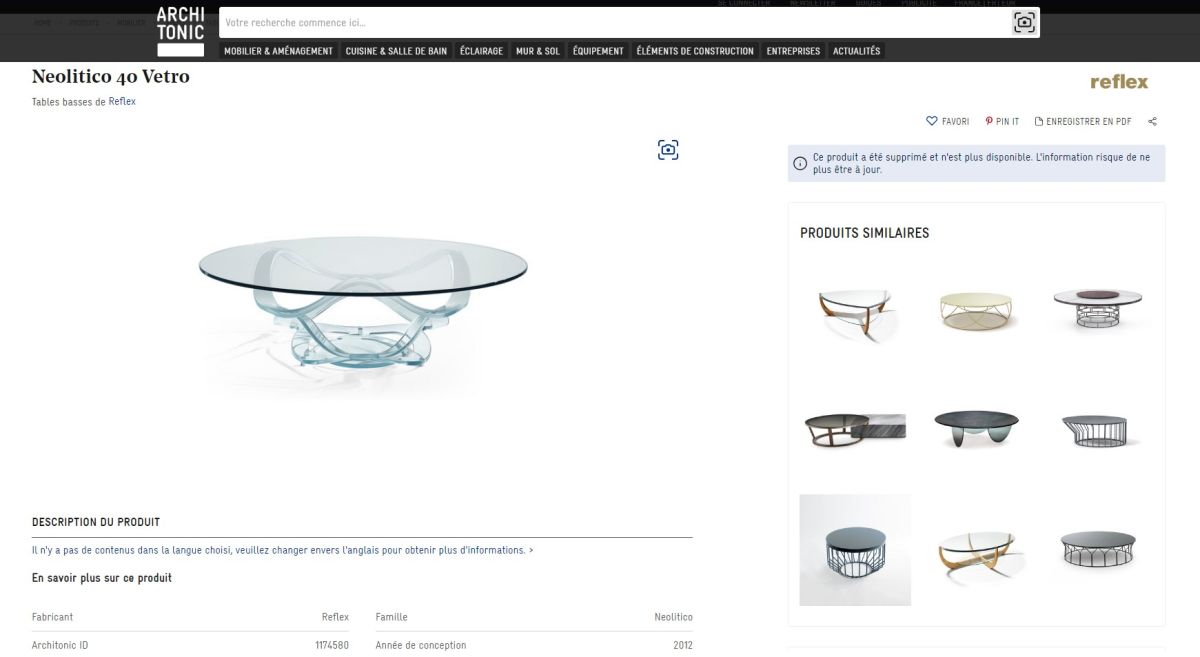Open the Actualités tab
1200x657 pixels.
point(856,51)
